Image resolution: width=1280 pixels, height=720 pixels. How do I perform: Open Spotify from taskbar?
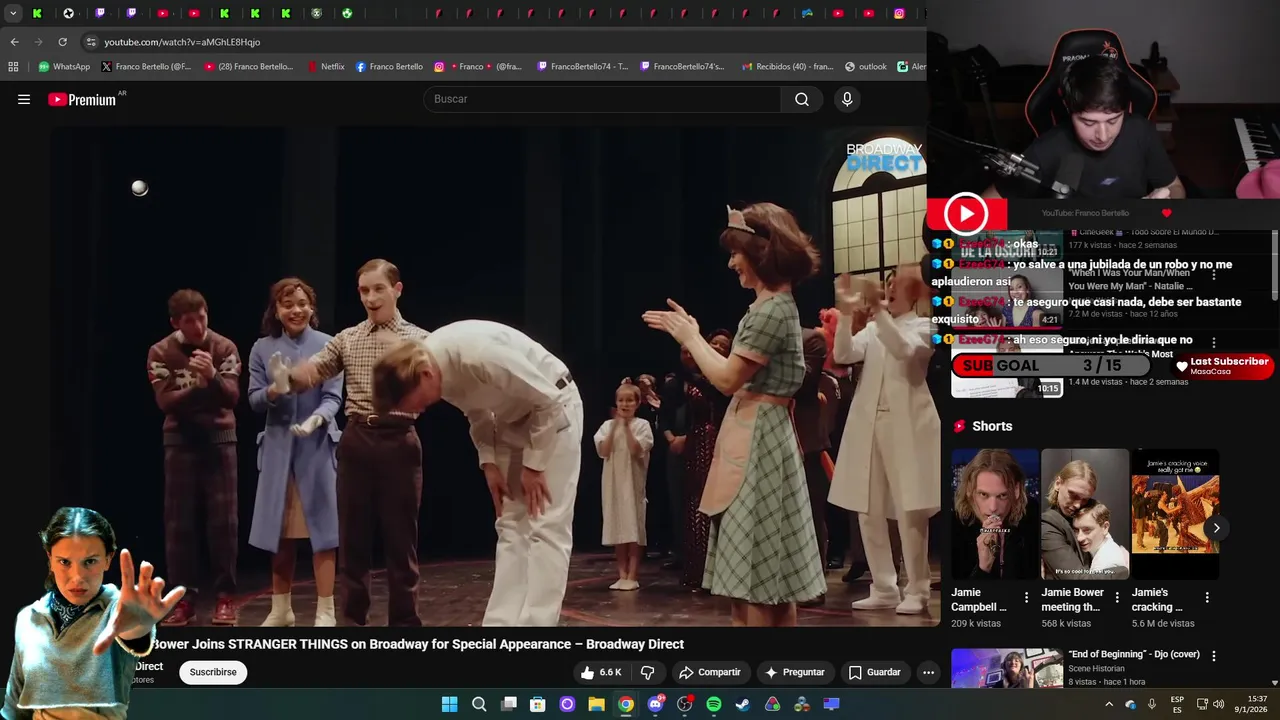point(714,704)
